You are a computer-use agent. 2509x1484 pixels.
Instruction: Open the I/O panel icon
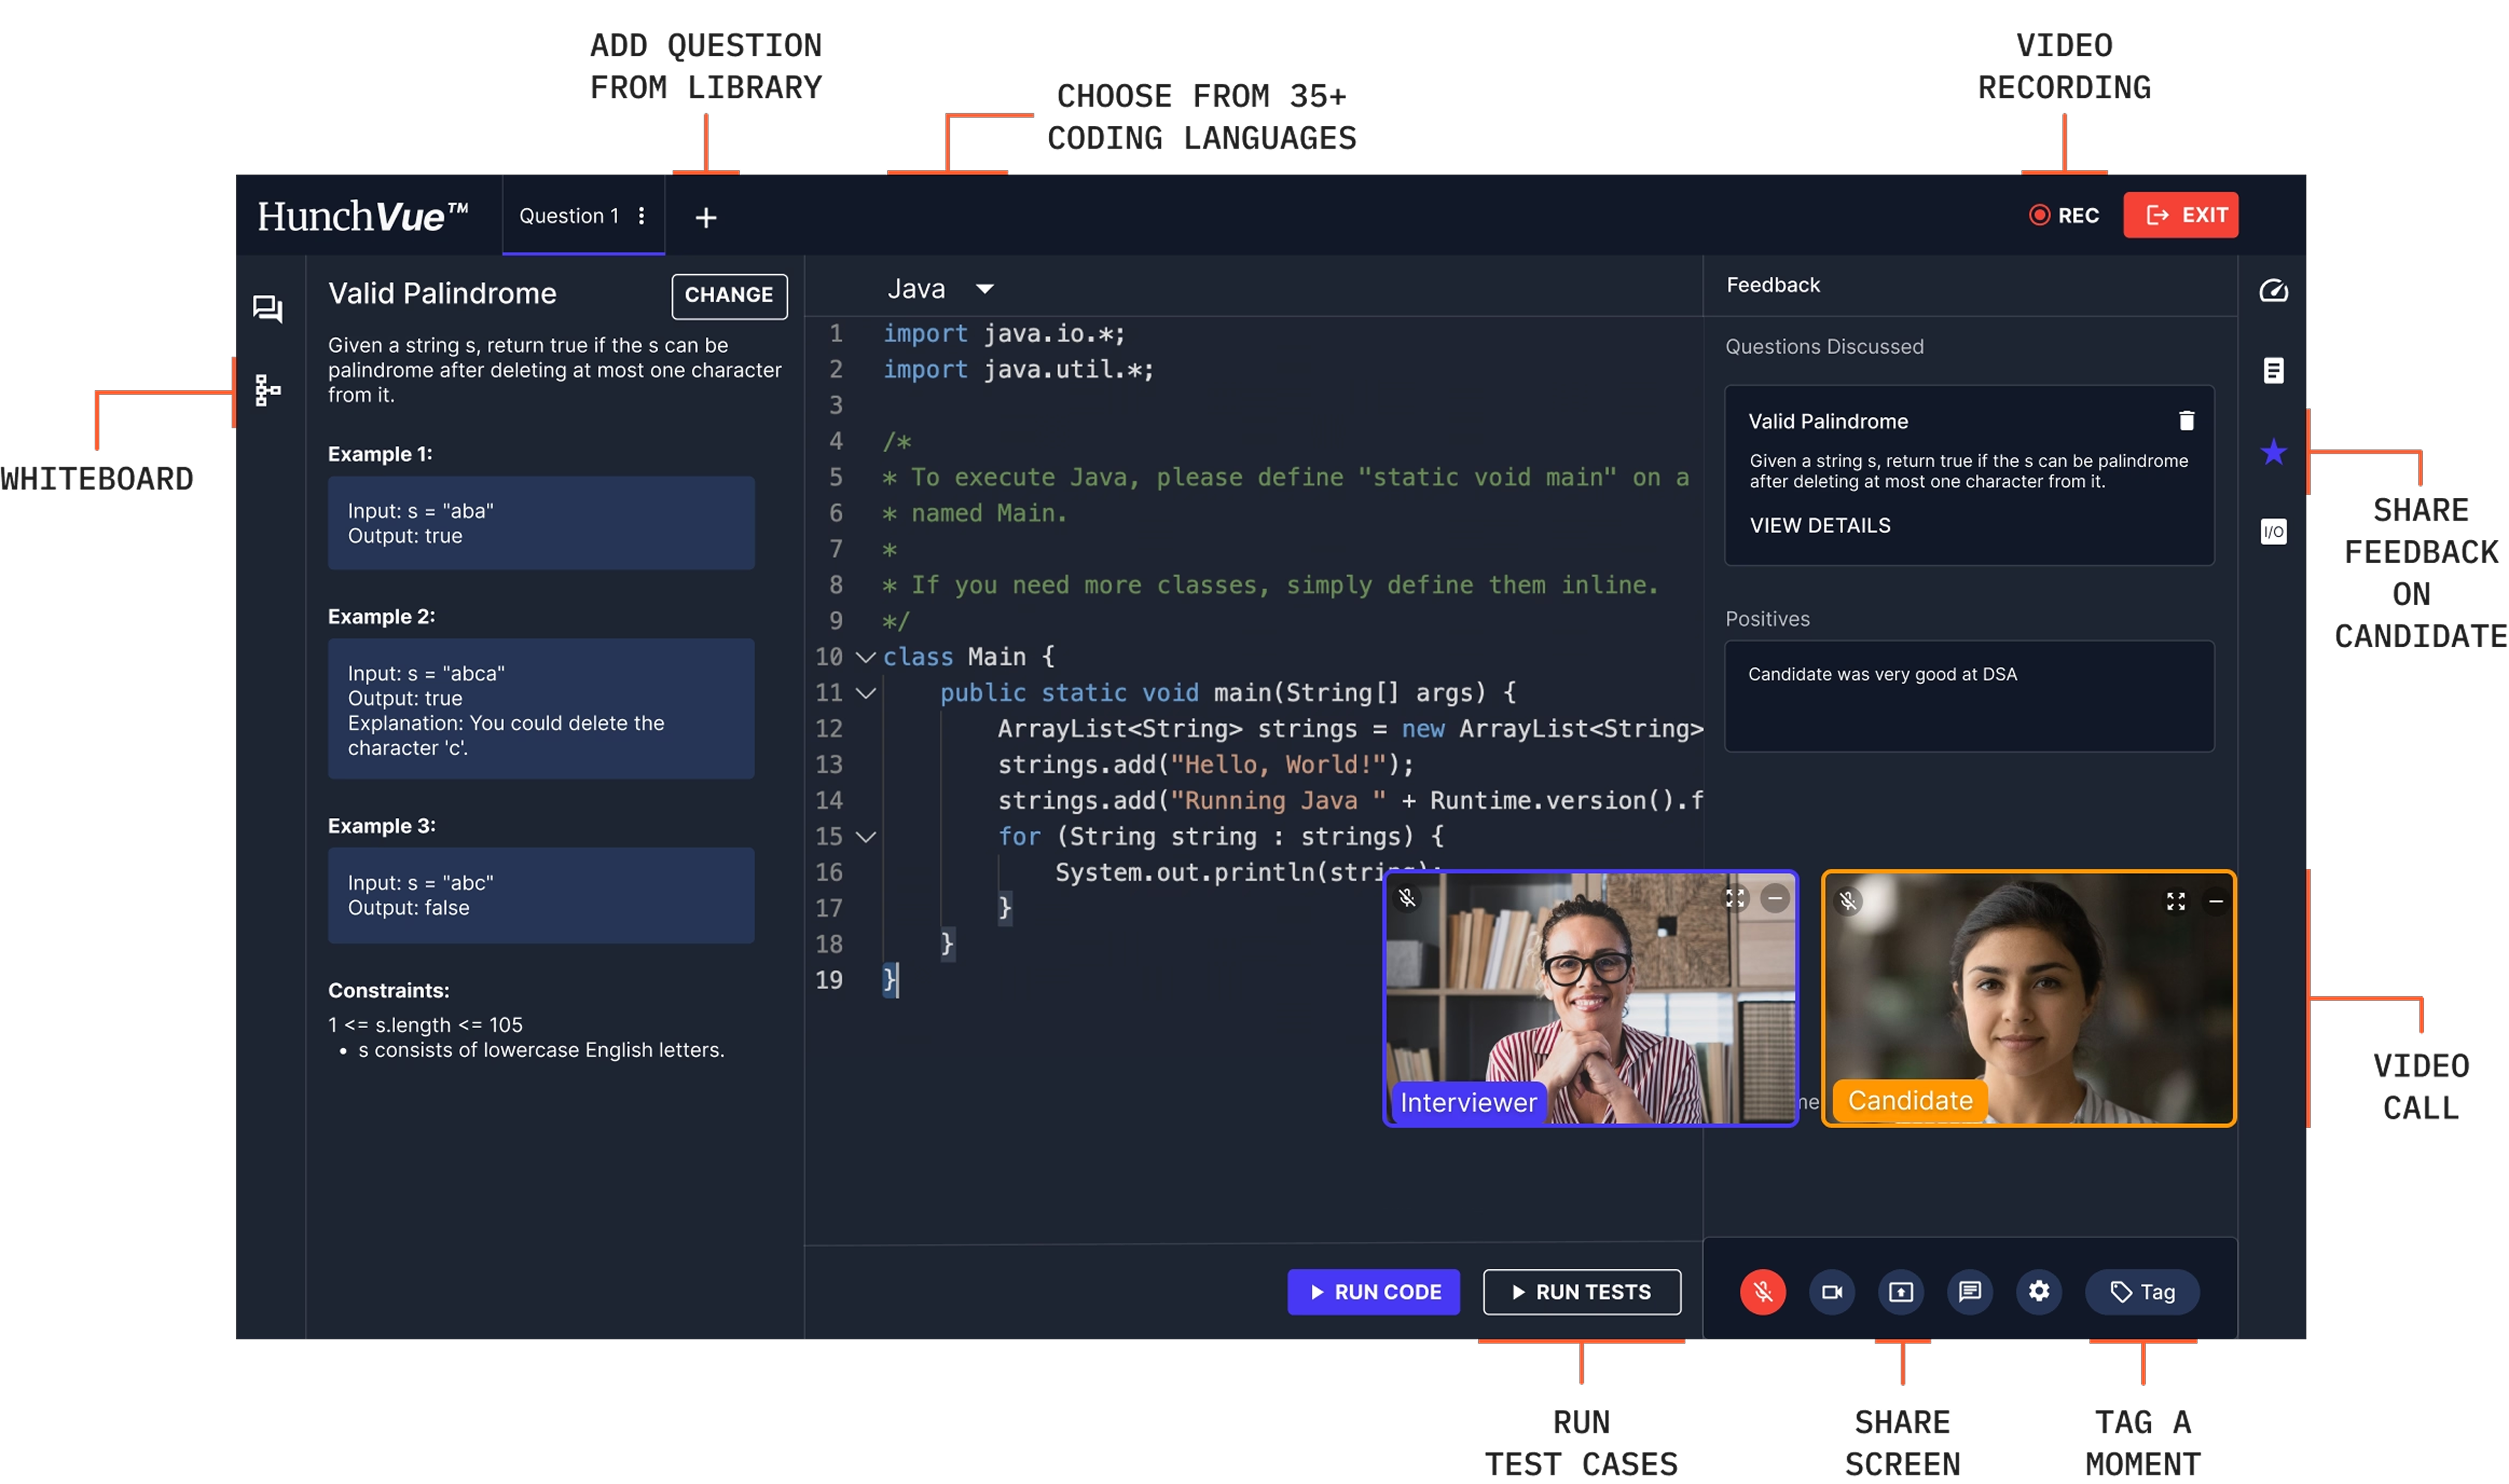(x=2273, y=532)
